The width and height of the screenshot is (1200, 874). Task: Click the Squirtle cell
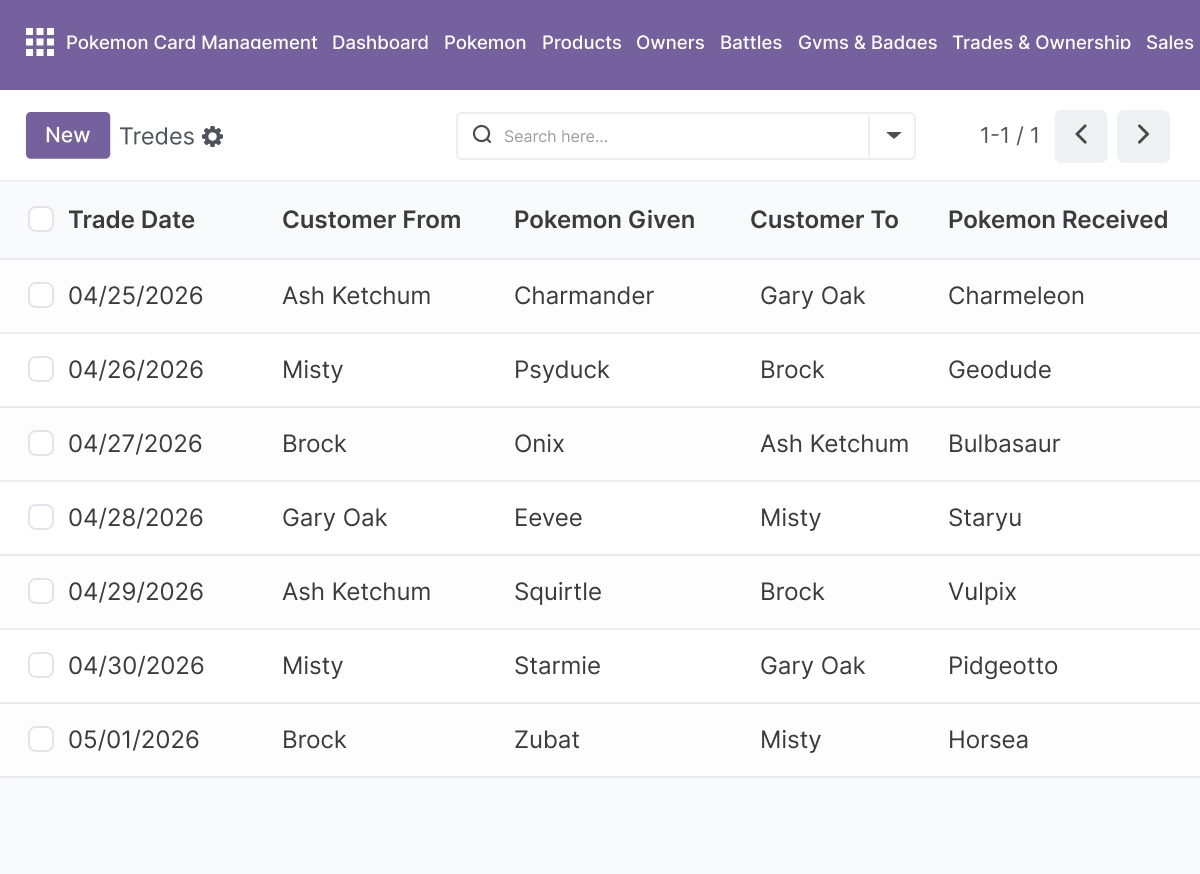tap(558, 592)
